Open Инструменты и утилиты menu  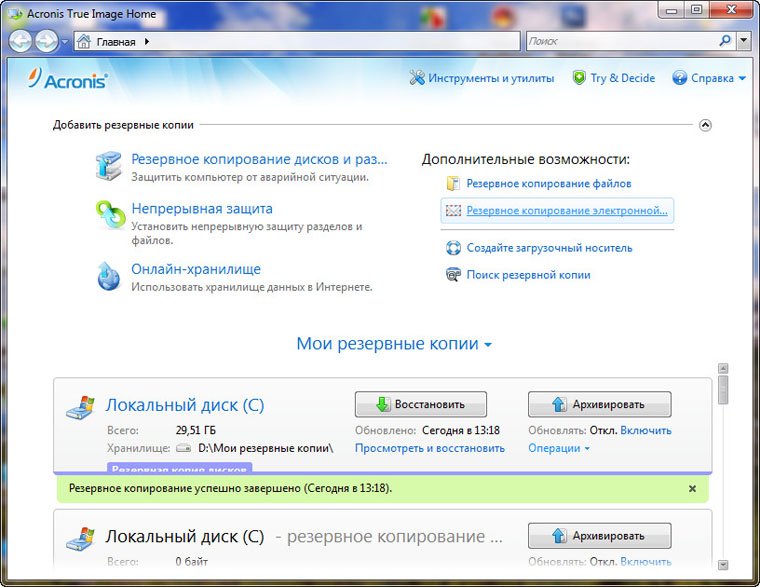click(481, 78)
